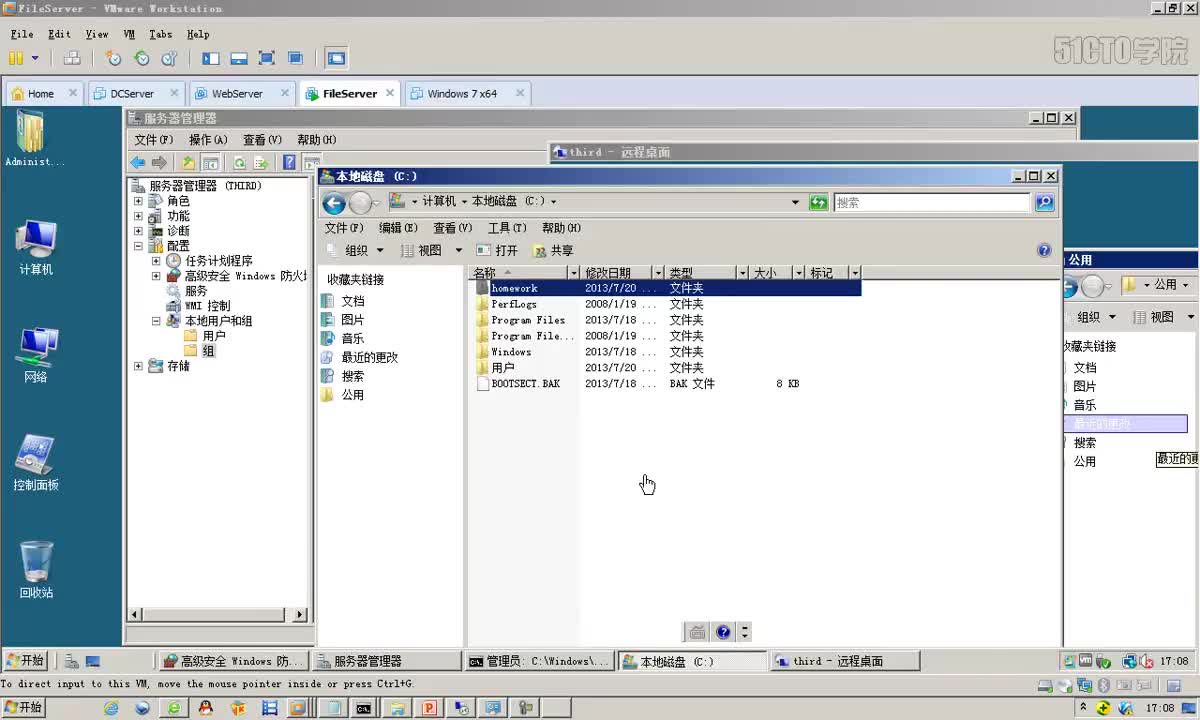Viewport: 1200px width, 720px height.
Task: Click guest 开始 start button
Action: click(25, 661)
